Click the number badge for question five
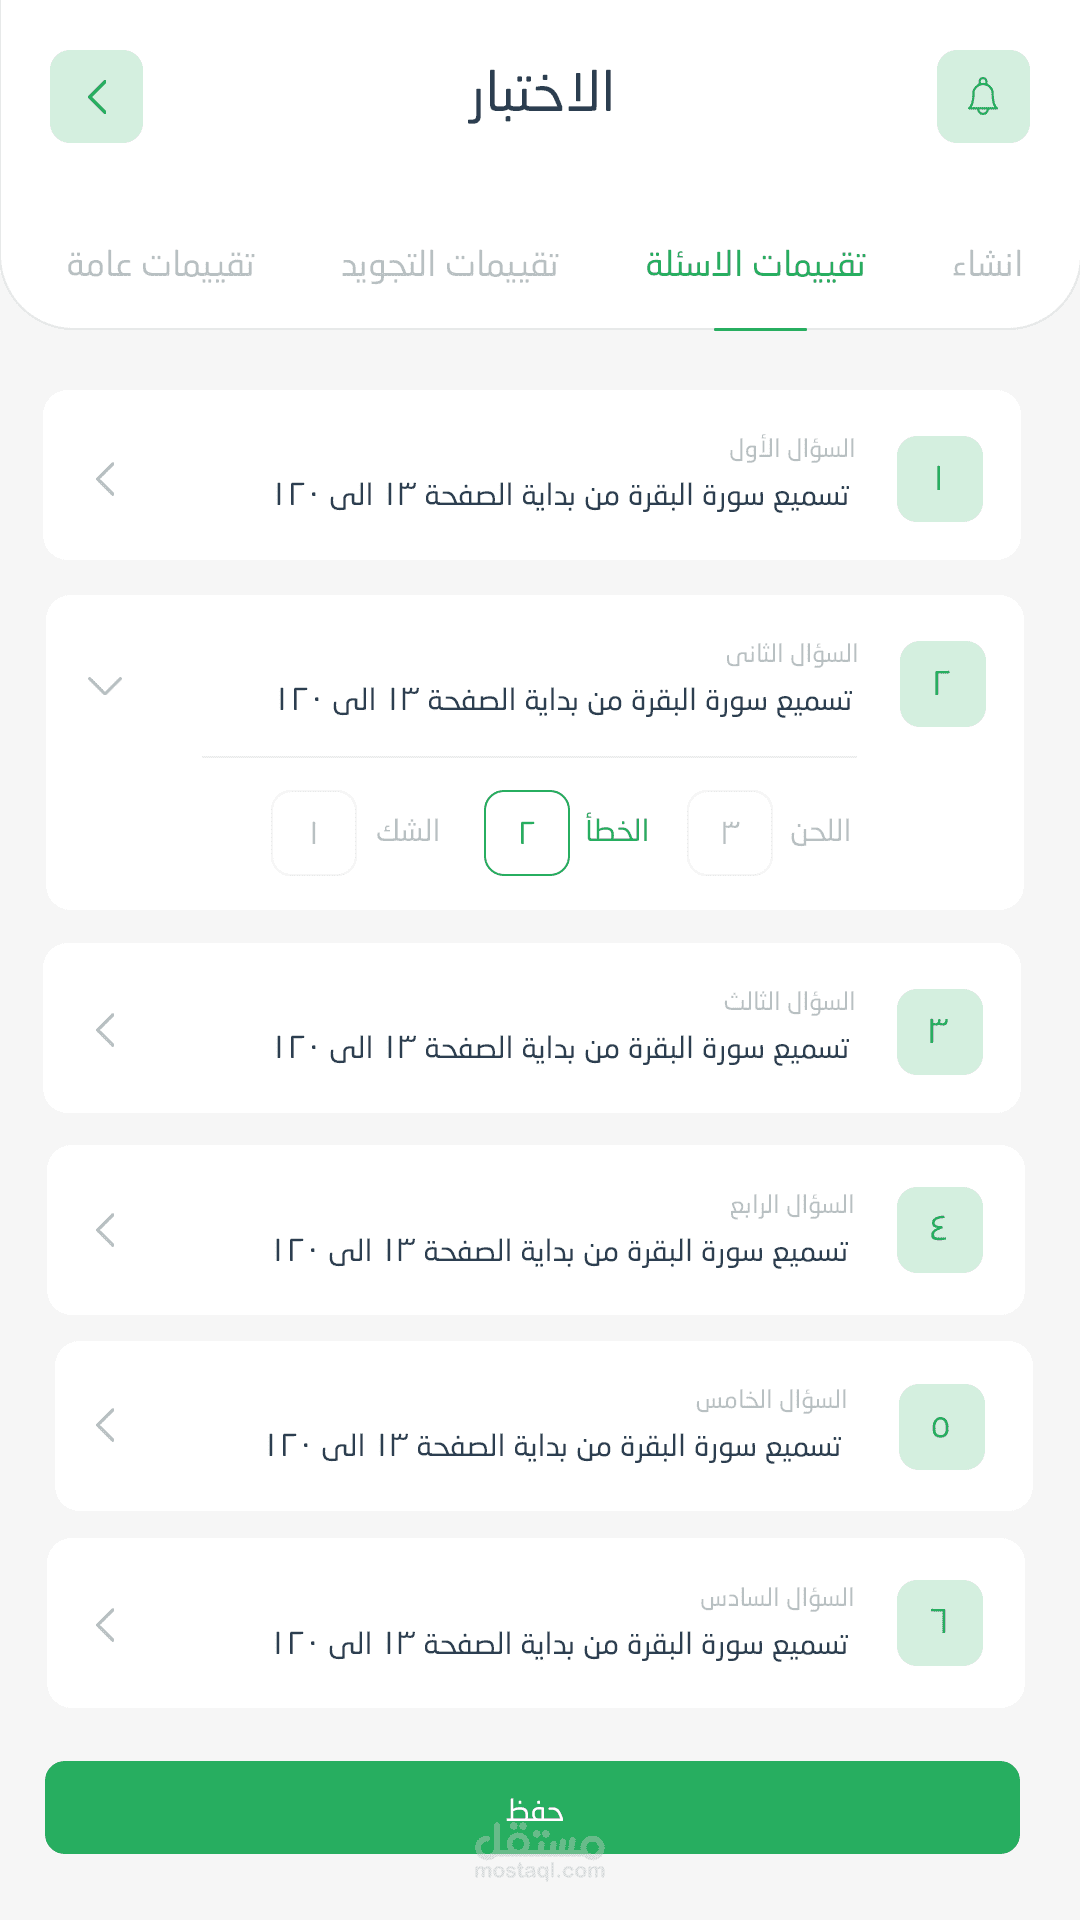Screen dimensions: 1080x1920 (x=941, y=1427)
